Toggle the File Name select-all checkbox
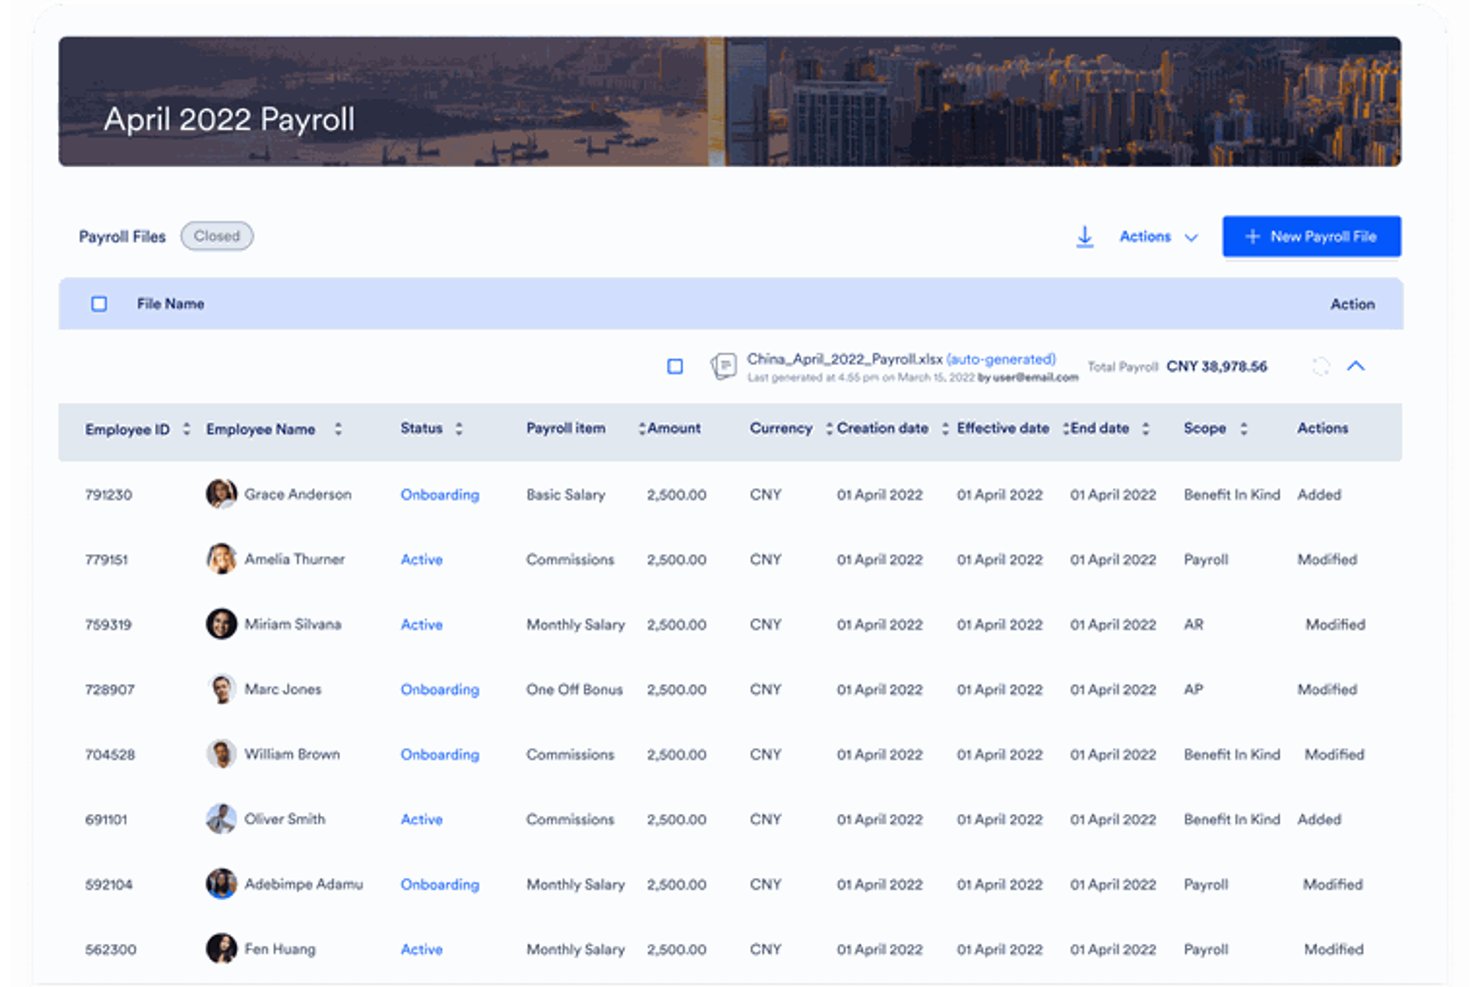Screen dimensions: 1480x987 pos(99,304)
